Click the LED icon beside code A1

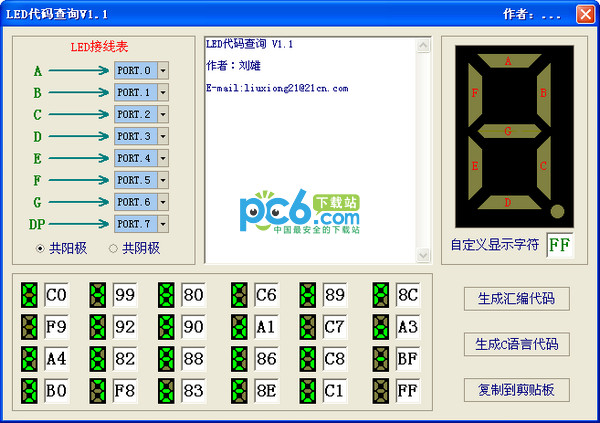coord(239,327)
